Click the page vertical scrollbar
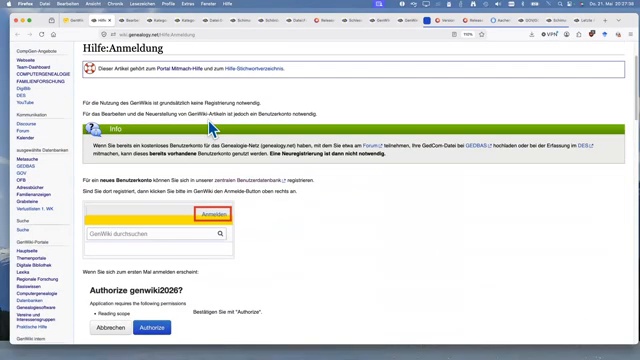Screen dimensions: 640x360 [x=636, y=88]
